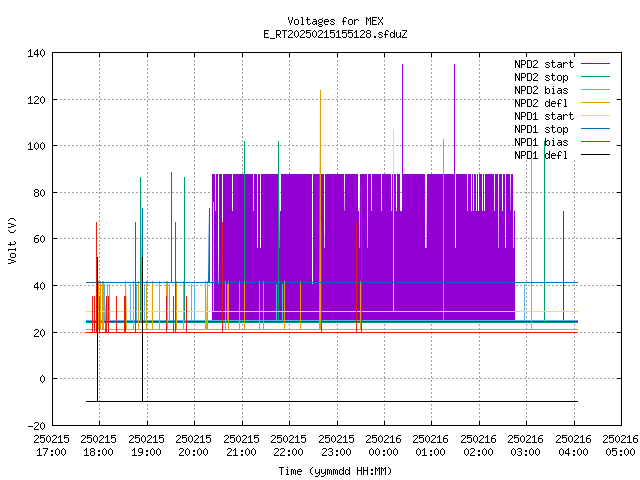Image resolution: width=640 pixels, height=480 pixels.
Task: Click the yellow NPD1 start legend line
Action: [595, 116]
